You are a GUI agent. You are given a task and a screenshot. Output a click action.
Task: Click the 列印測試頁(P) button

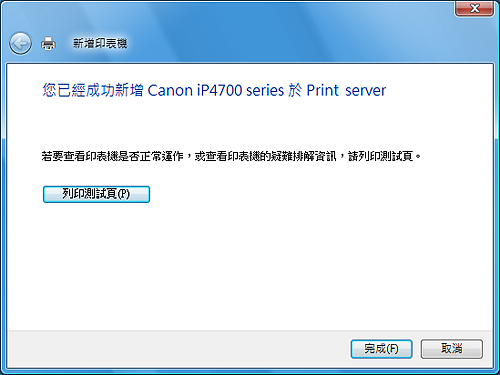point(96,194)
